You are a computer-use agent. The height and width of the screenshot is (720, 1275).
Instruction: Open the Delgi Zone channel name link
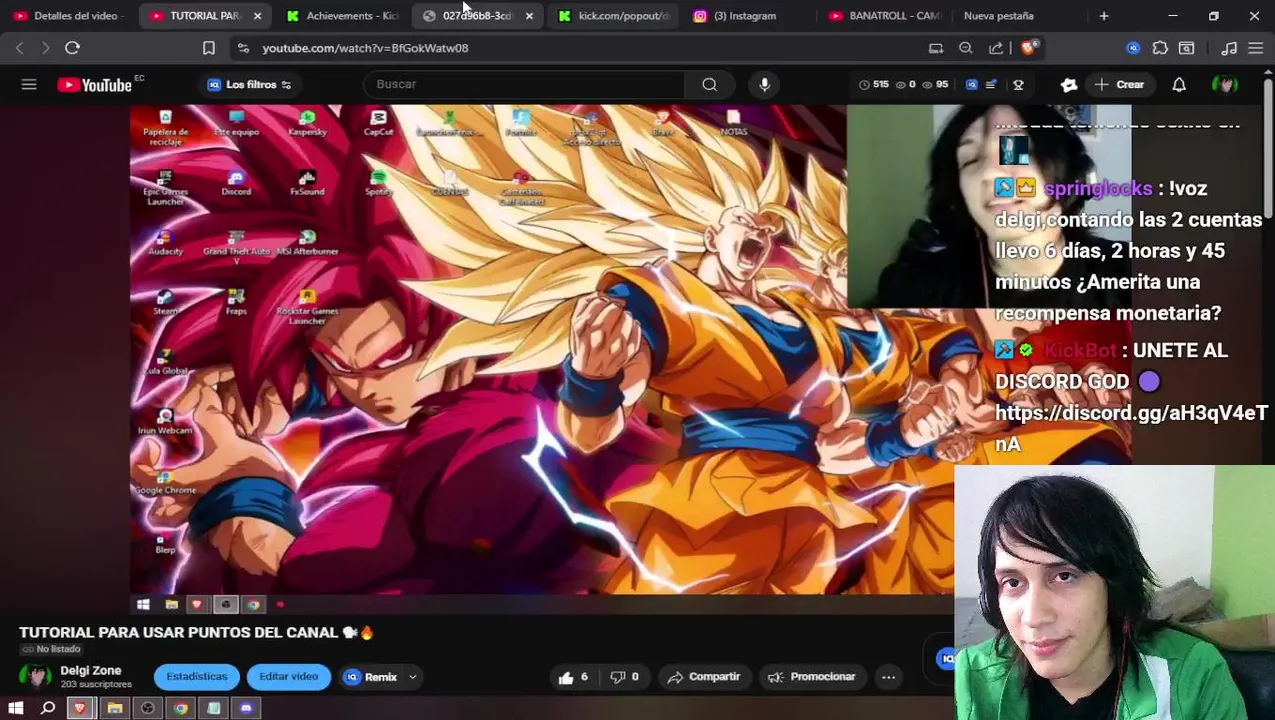click(91, 671)
